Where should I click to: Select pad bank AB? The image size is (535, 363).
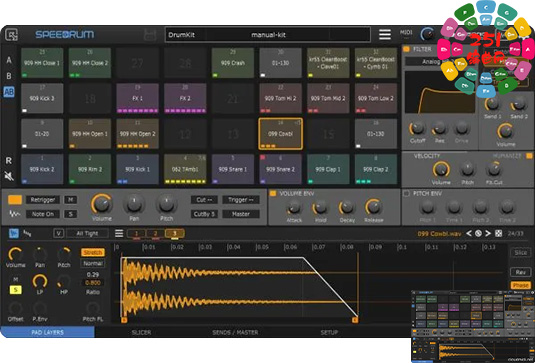pyautogui.click(x=9, y=92)
